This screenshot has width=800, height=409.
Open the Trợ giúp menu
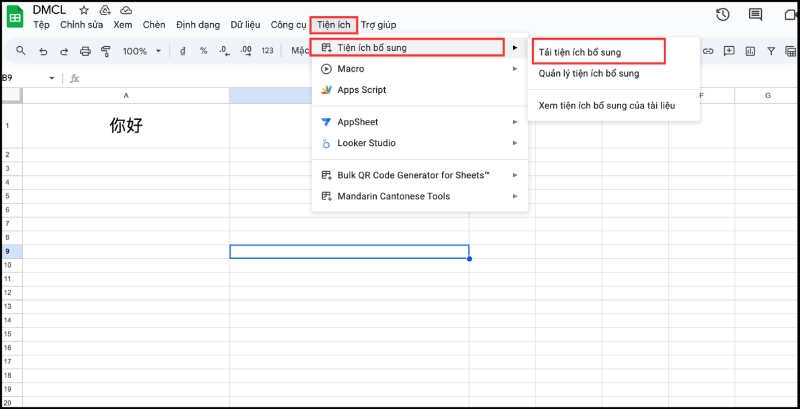[379, 24]
